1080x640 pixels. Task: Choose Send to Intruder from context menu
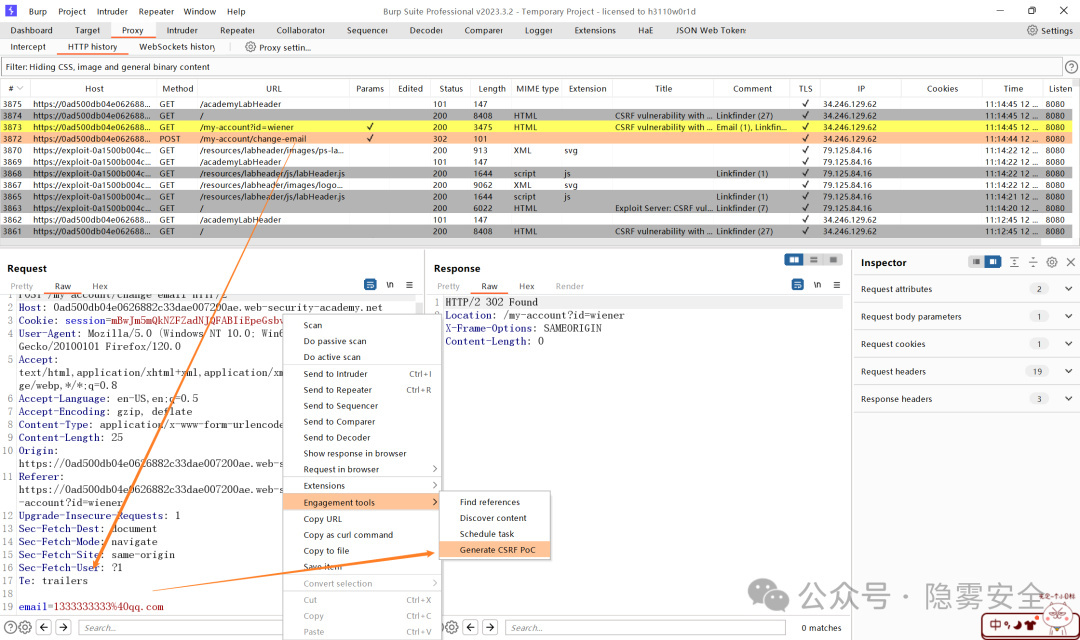coord(362,374)
